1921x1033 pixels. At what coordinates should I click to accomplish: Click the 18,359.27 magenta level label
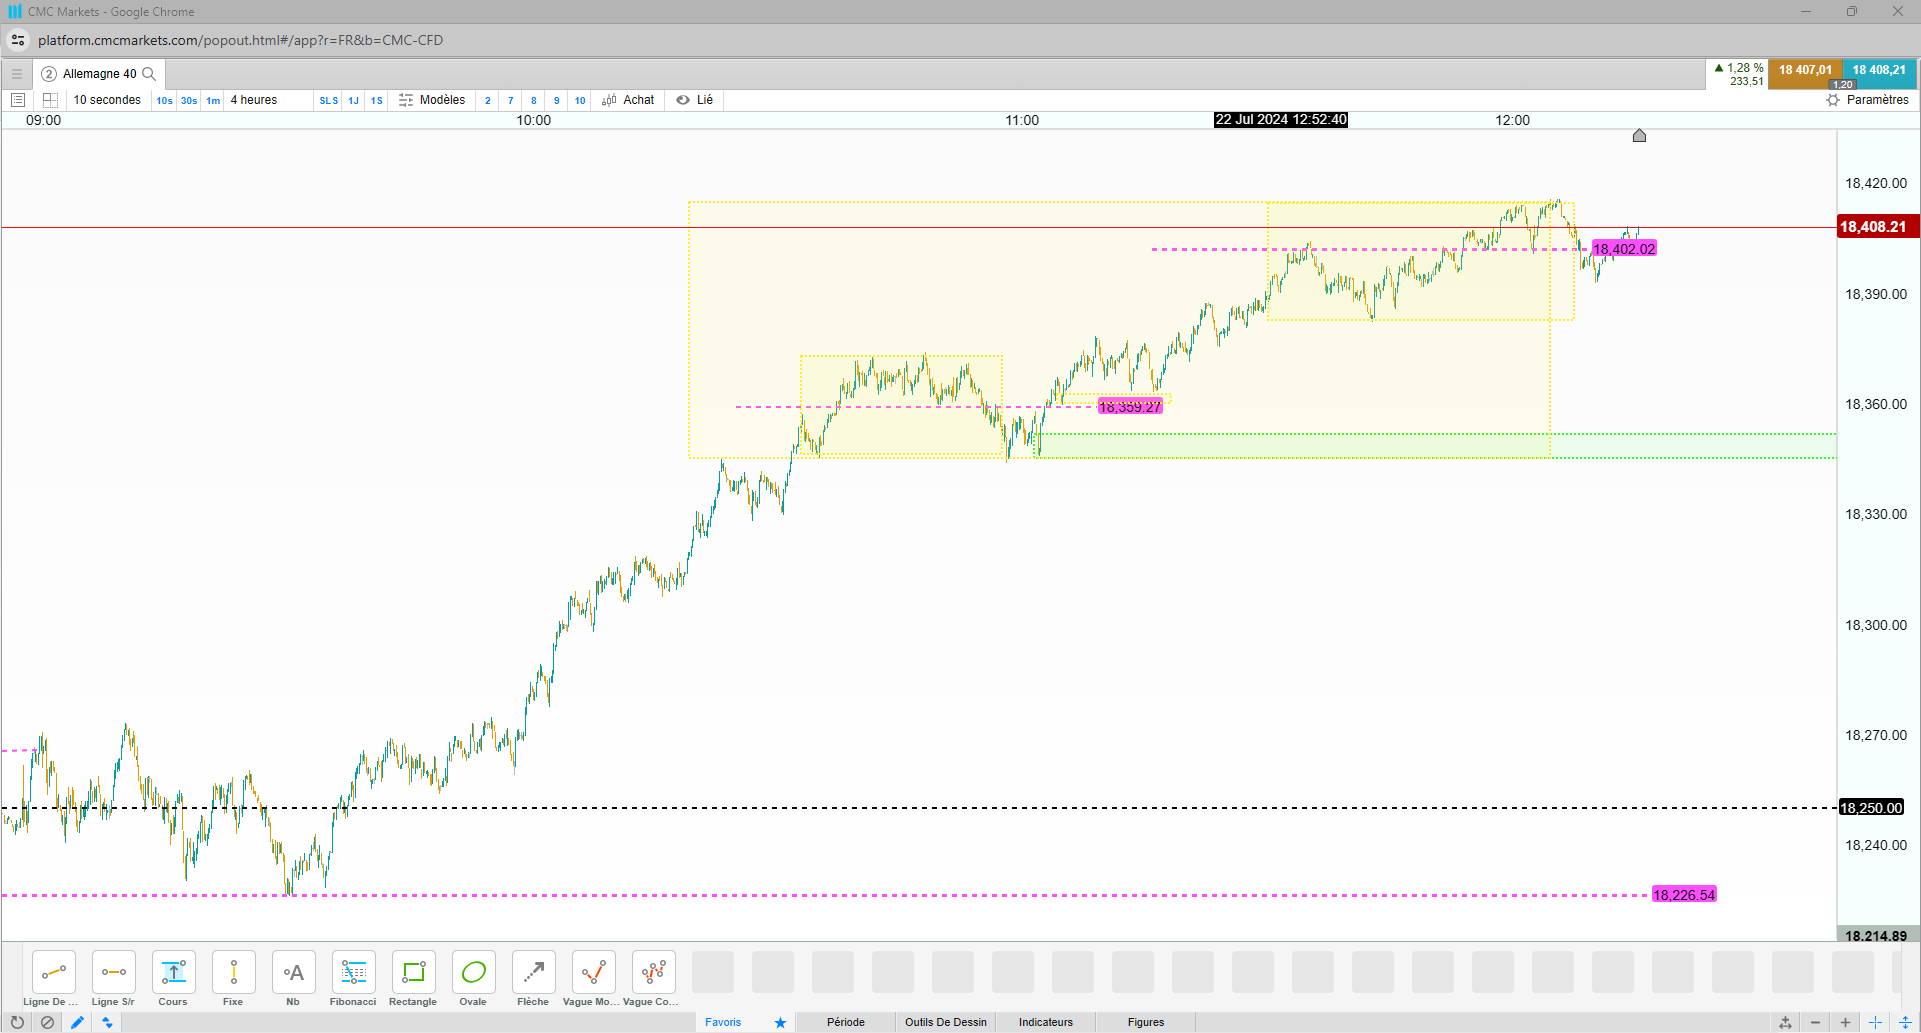tap(1130, 407)
